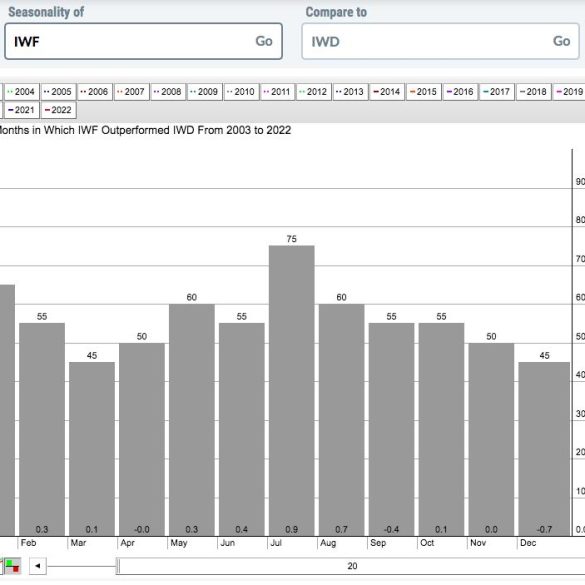Toggle the 2018 year series

click(533, 92)
